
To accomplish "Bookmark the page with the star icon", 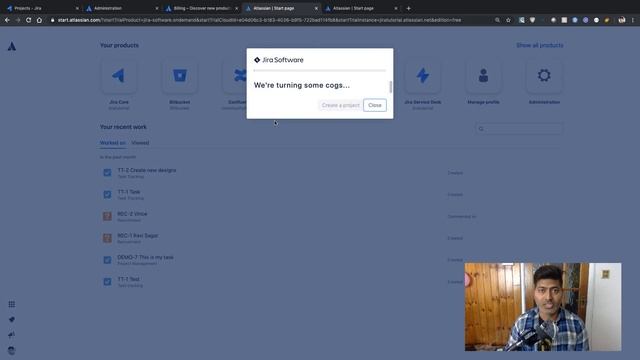I will pos(508,20).
